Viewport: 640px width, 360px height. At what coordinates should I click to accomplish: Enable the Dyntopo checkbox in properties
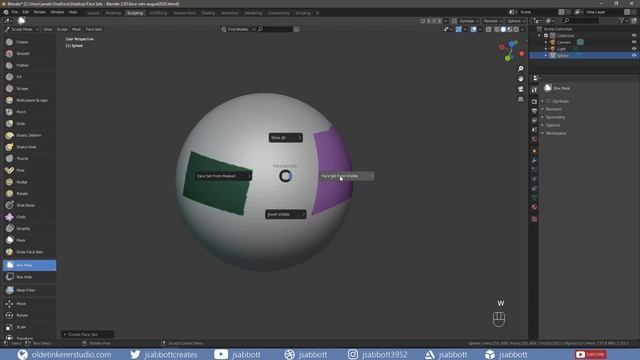point(549,101)
